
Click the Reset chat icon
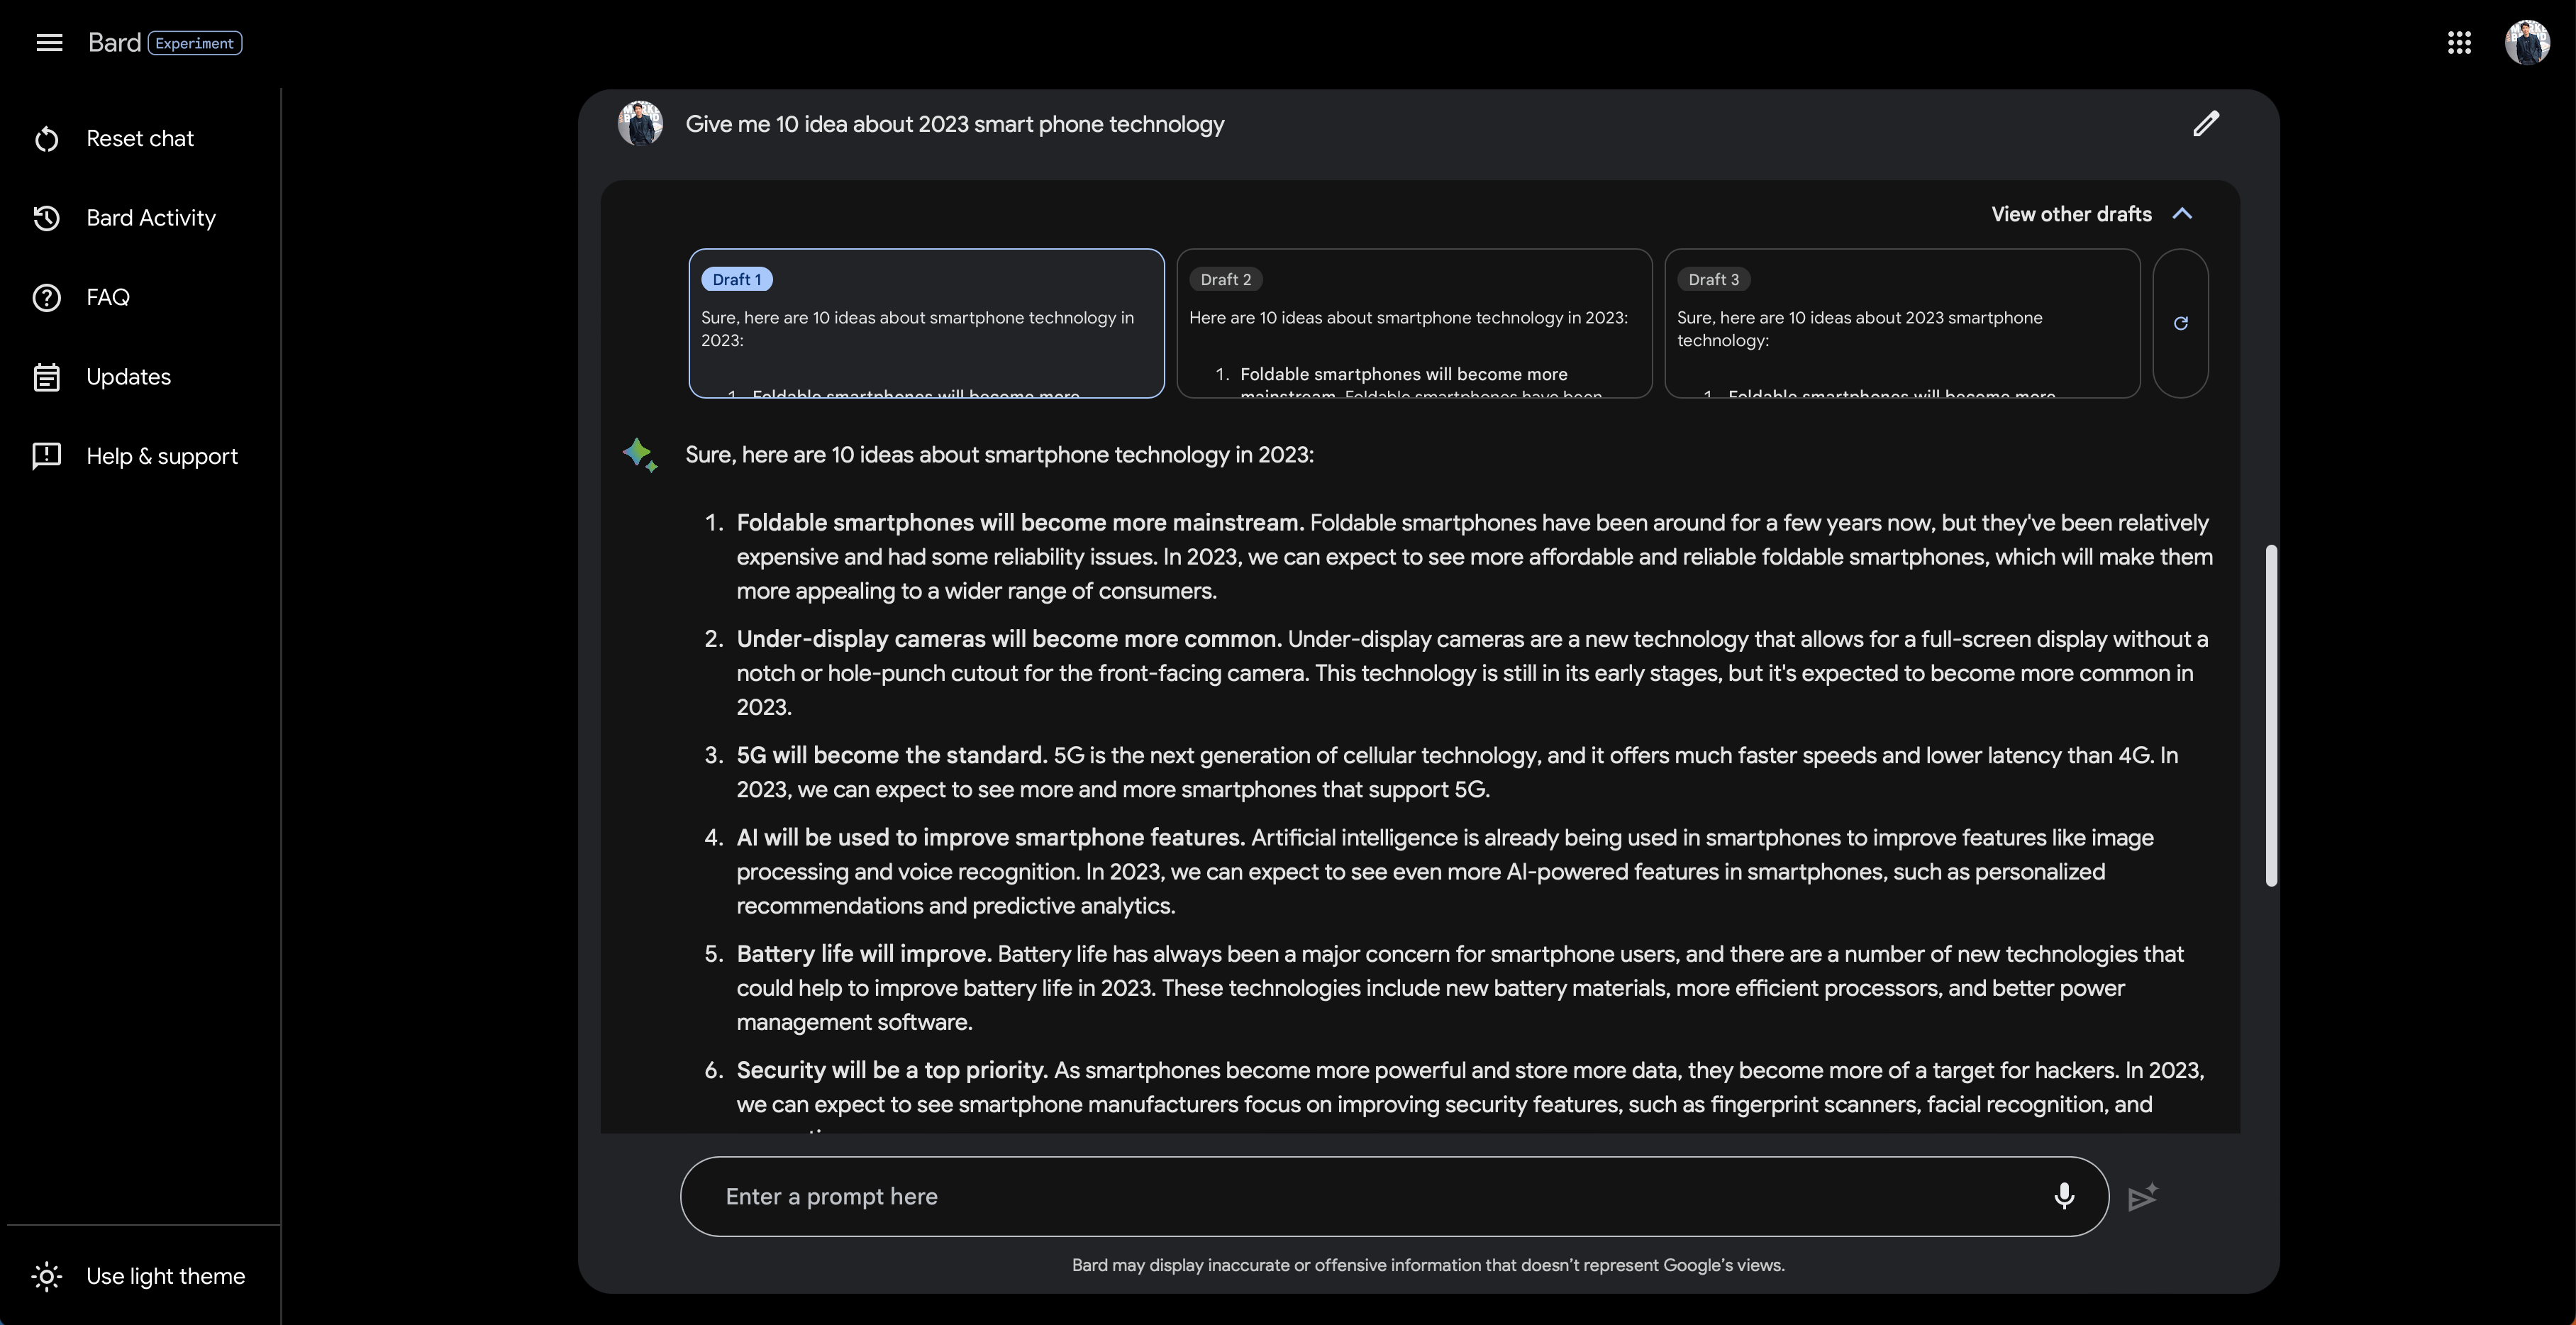click(x=47, y=139)
